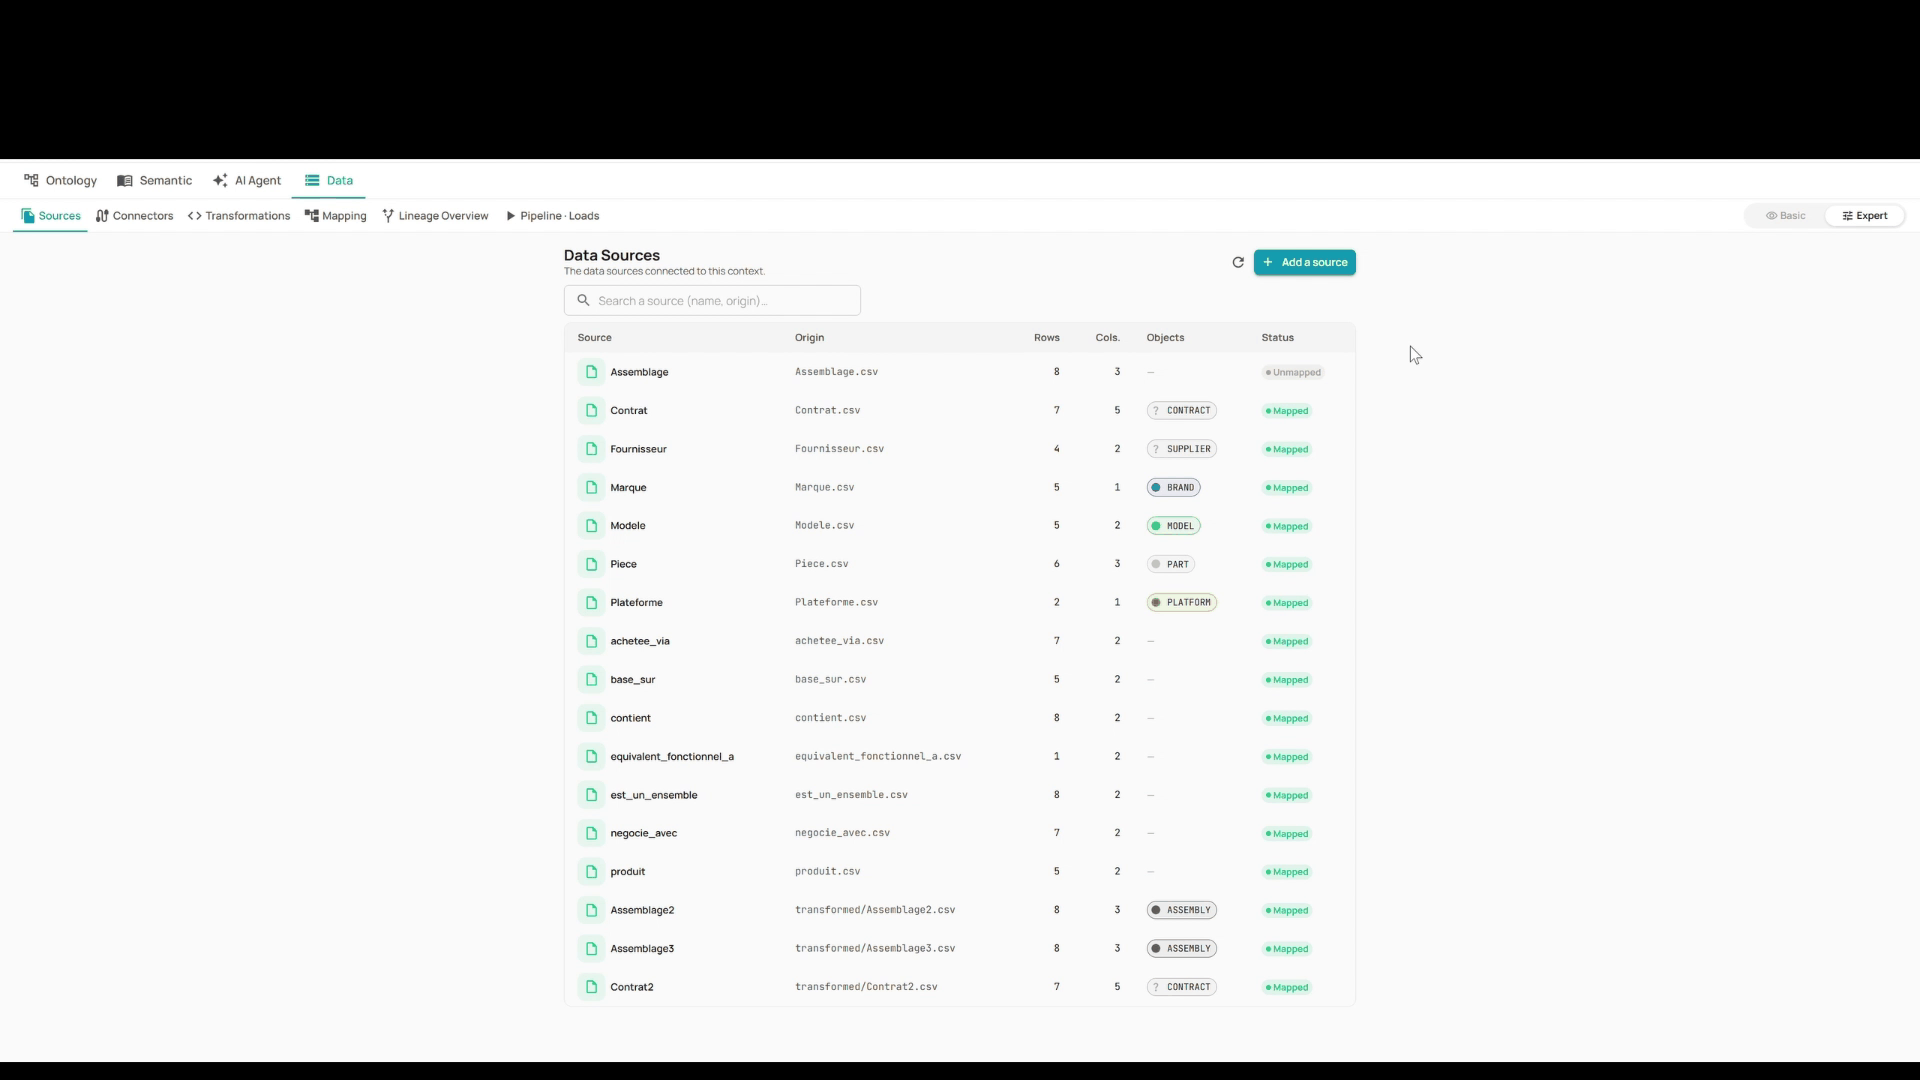1920x1080 pixels.
Task: Click the refresh icon beside Add a source
Action: (1238, 262)
